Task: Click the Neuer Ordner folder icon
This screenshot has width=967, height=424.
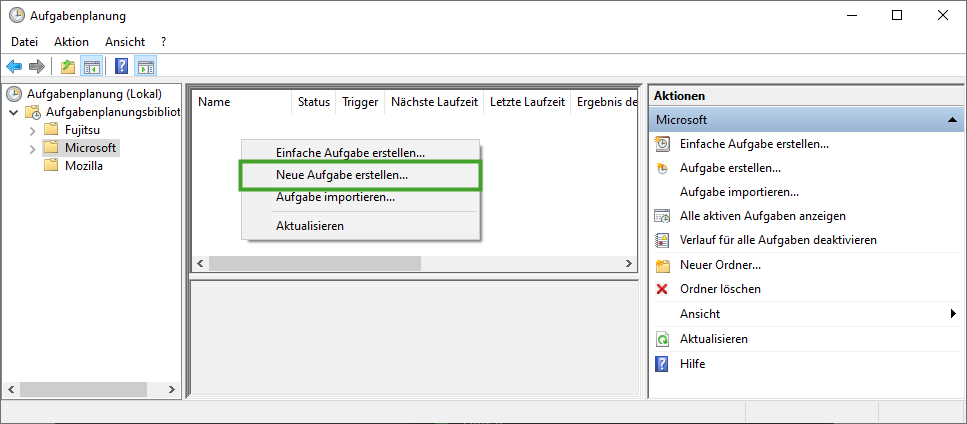Action: point(662,266)
